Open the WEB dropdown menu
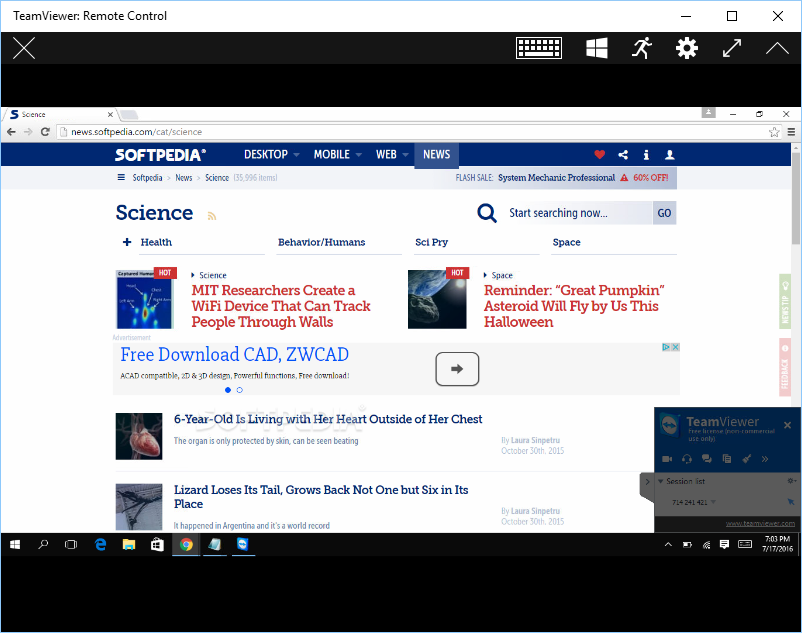 coord(392,154)
